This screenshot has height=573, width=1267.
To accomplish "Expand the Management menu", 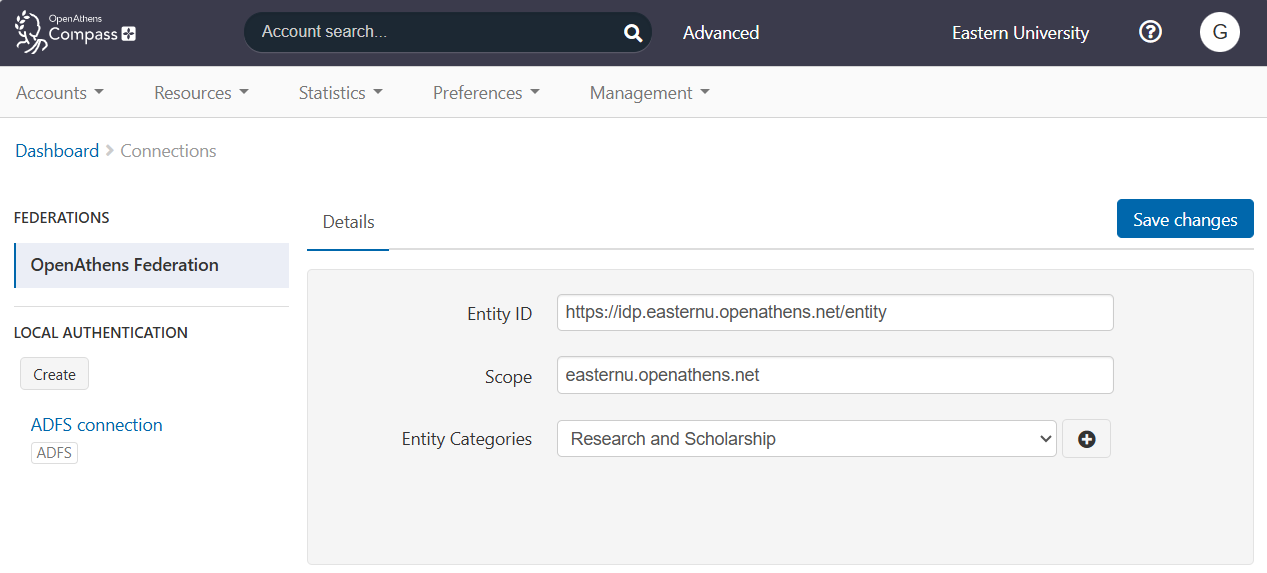I will tap(650, 93).
